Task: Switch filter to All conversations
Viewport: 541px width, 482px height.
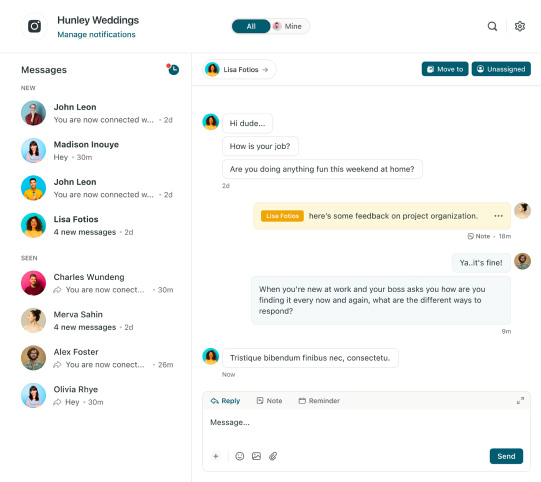Action: coord(251,26)
